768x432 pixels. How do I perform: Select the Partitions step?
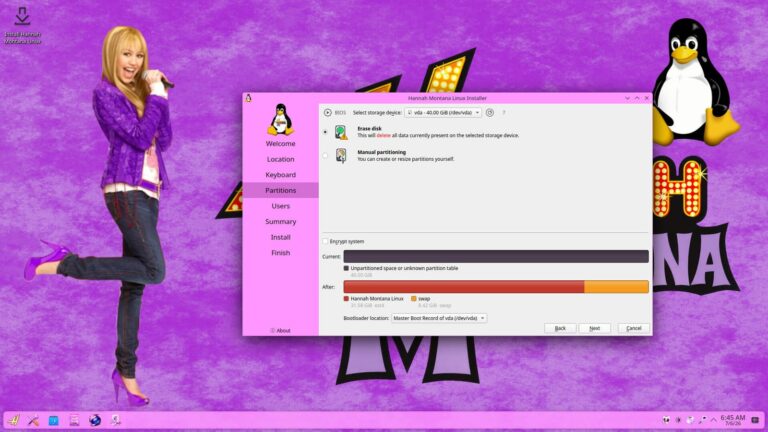(x=281, y=191)
